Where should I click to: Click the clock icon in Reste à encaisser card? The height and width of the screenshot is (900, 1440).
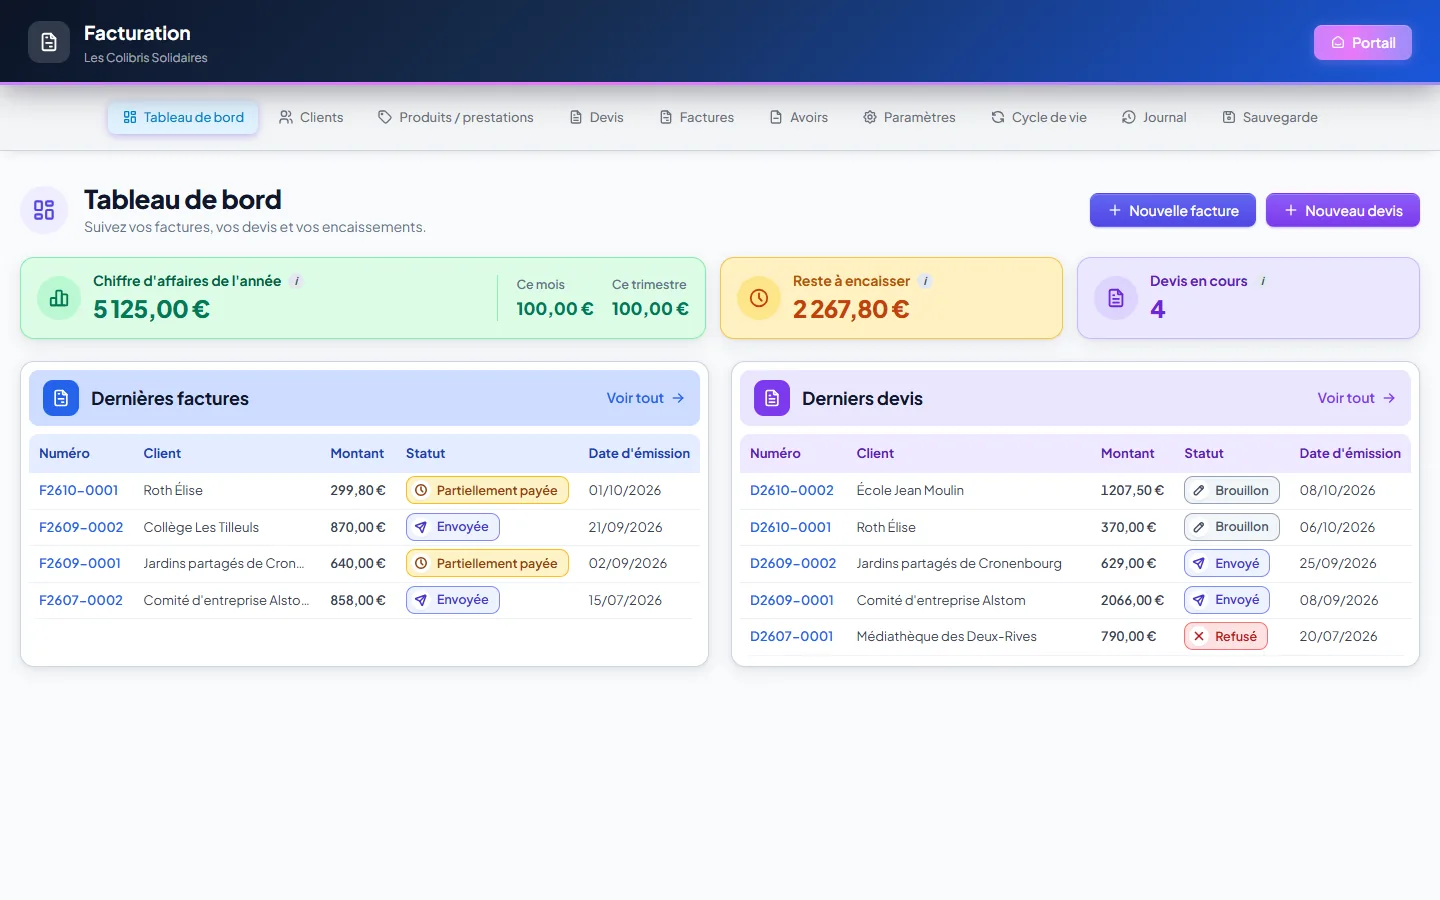point(759,298)
